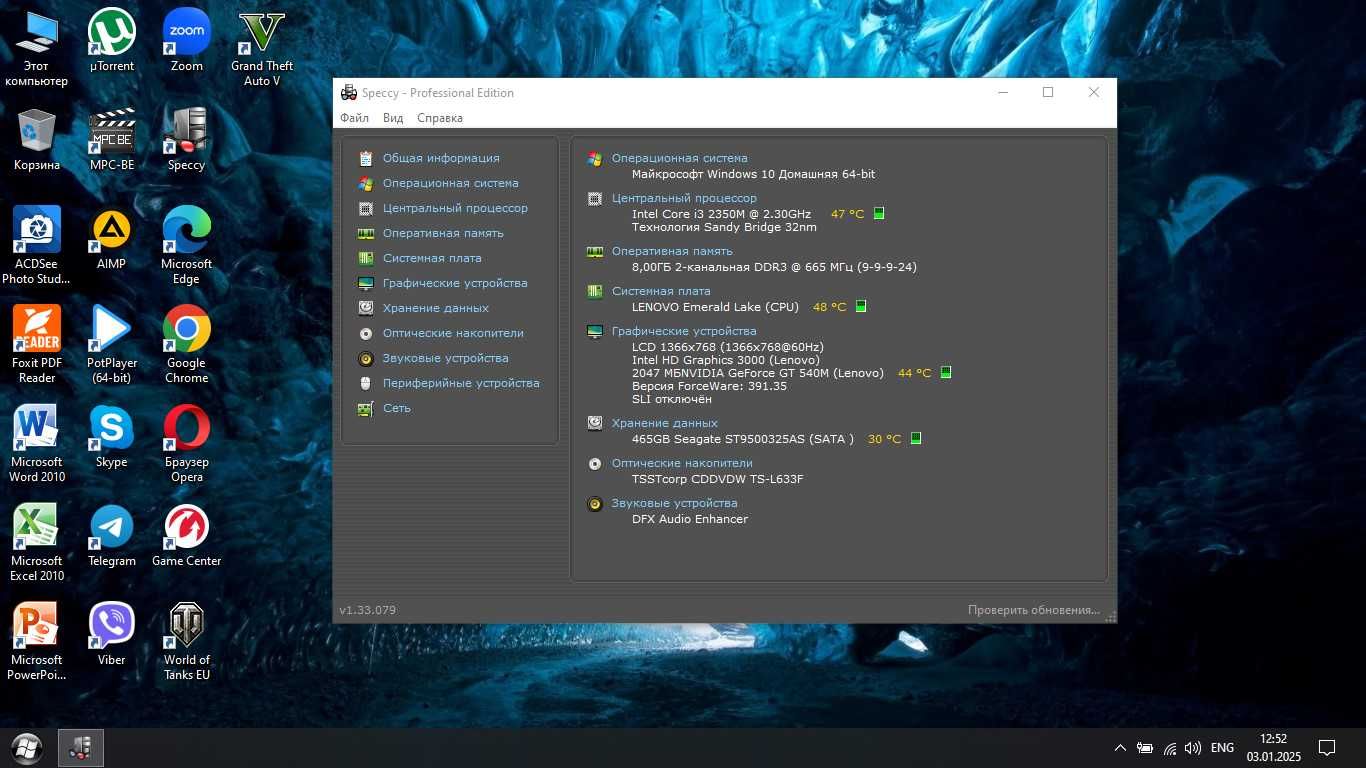Click the Google Chrome desktop icon
The width and height of the screenshot is (1366, 768).
pos(187,345)
